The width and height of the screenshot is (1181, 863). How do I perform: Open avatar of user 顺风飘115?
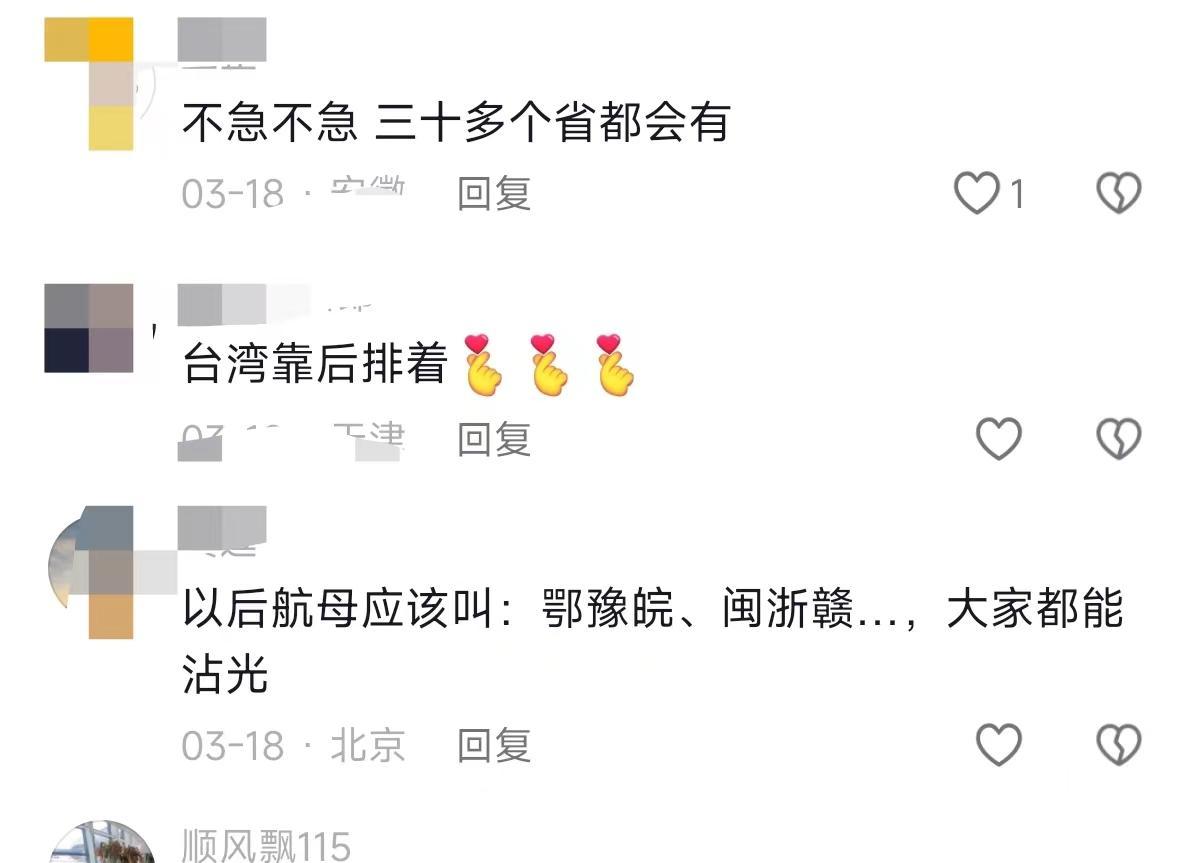tap(101, 841)
